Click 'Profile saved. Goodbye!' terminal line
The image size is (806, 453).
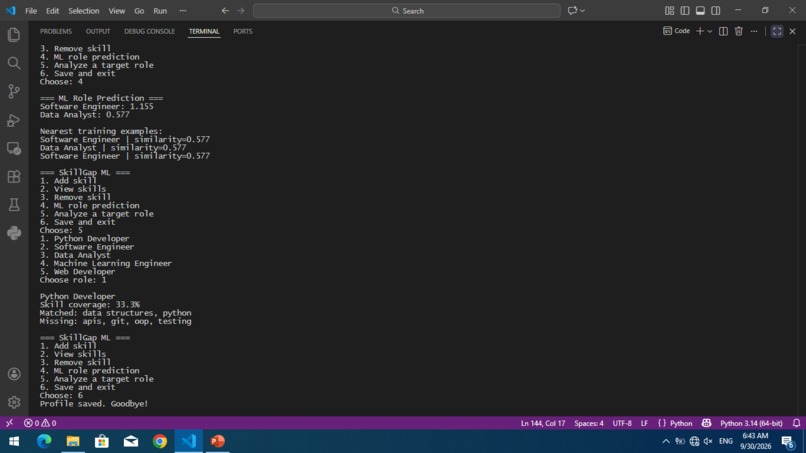pyautogui.click(x=94, y=404)
